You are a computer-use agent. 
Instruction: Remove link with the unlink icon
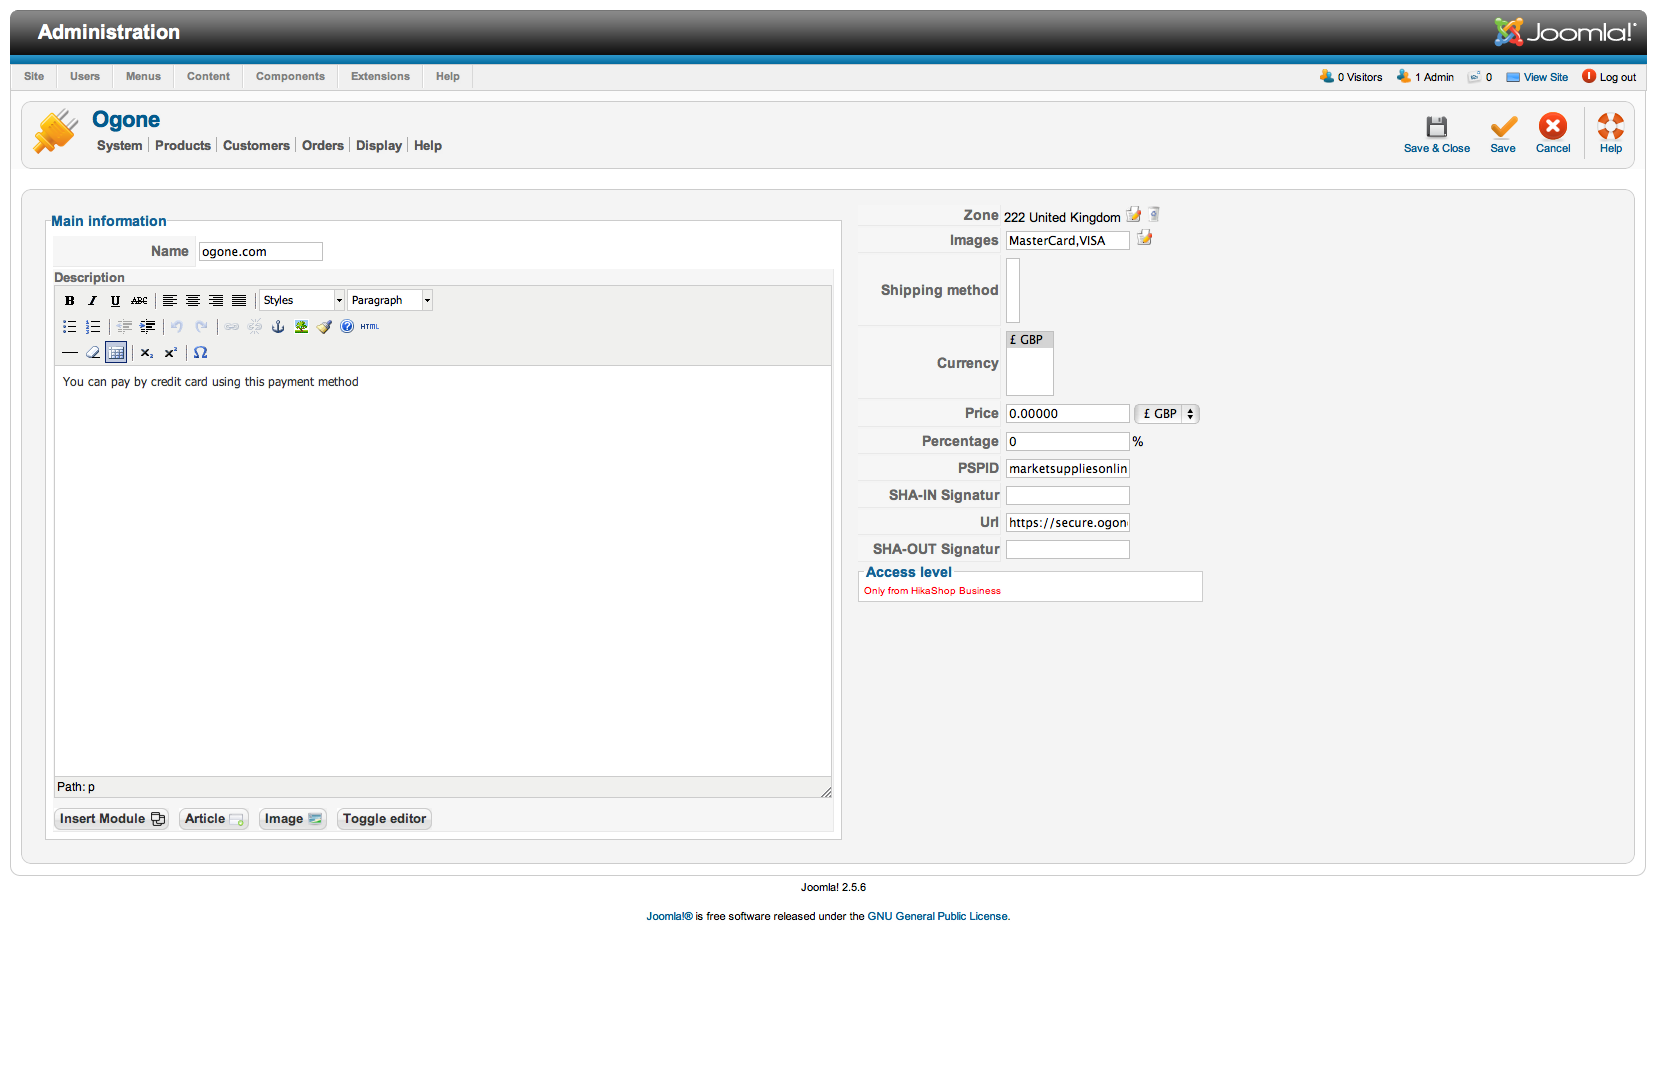[255, 326]
